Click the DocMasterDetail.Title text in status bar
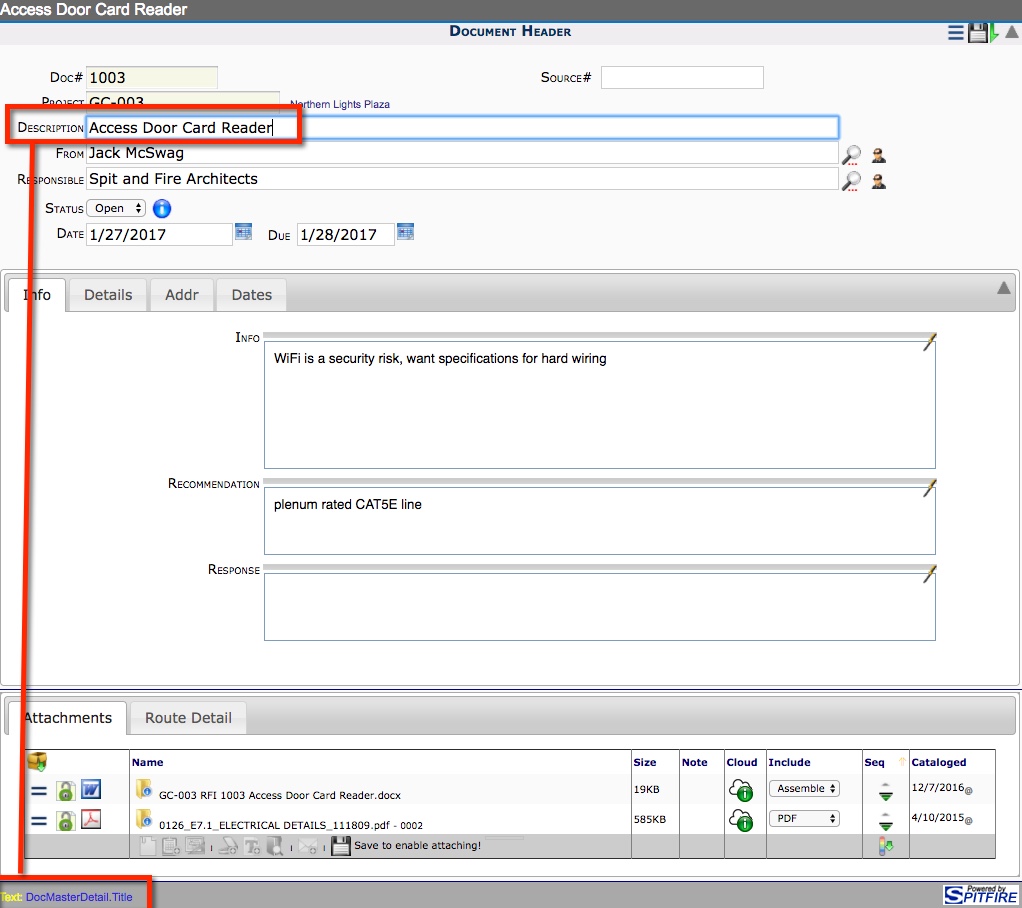Screen dimensions: 1022x908 79,897
